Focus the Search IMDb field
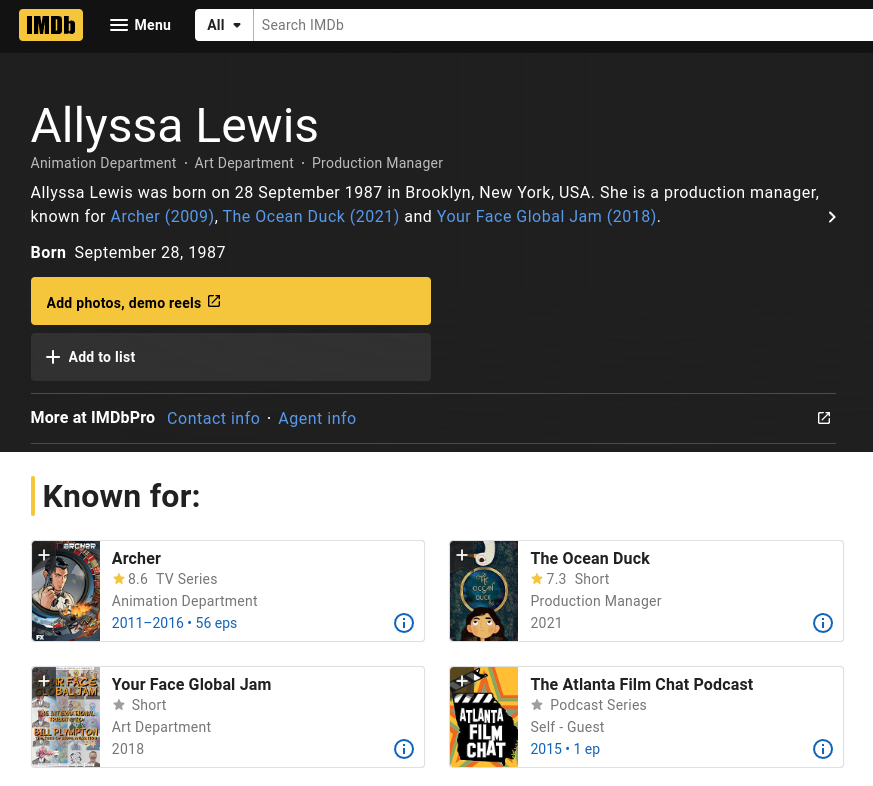The height and width of the screenshot is (786, 873). [562, 25]
